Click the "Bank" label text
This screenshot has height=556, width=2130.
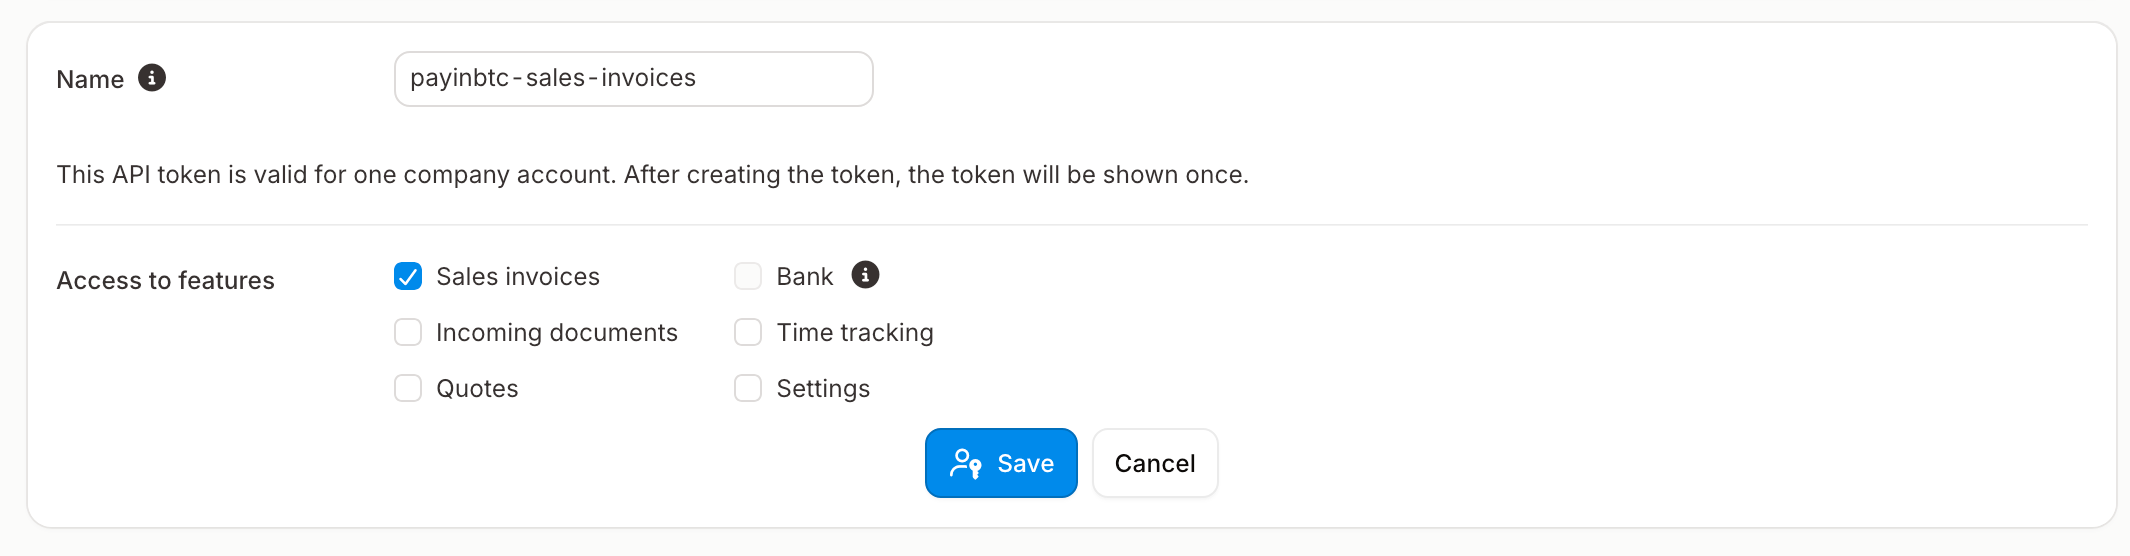click(x=804, y=277)
